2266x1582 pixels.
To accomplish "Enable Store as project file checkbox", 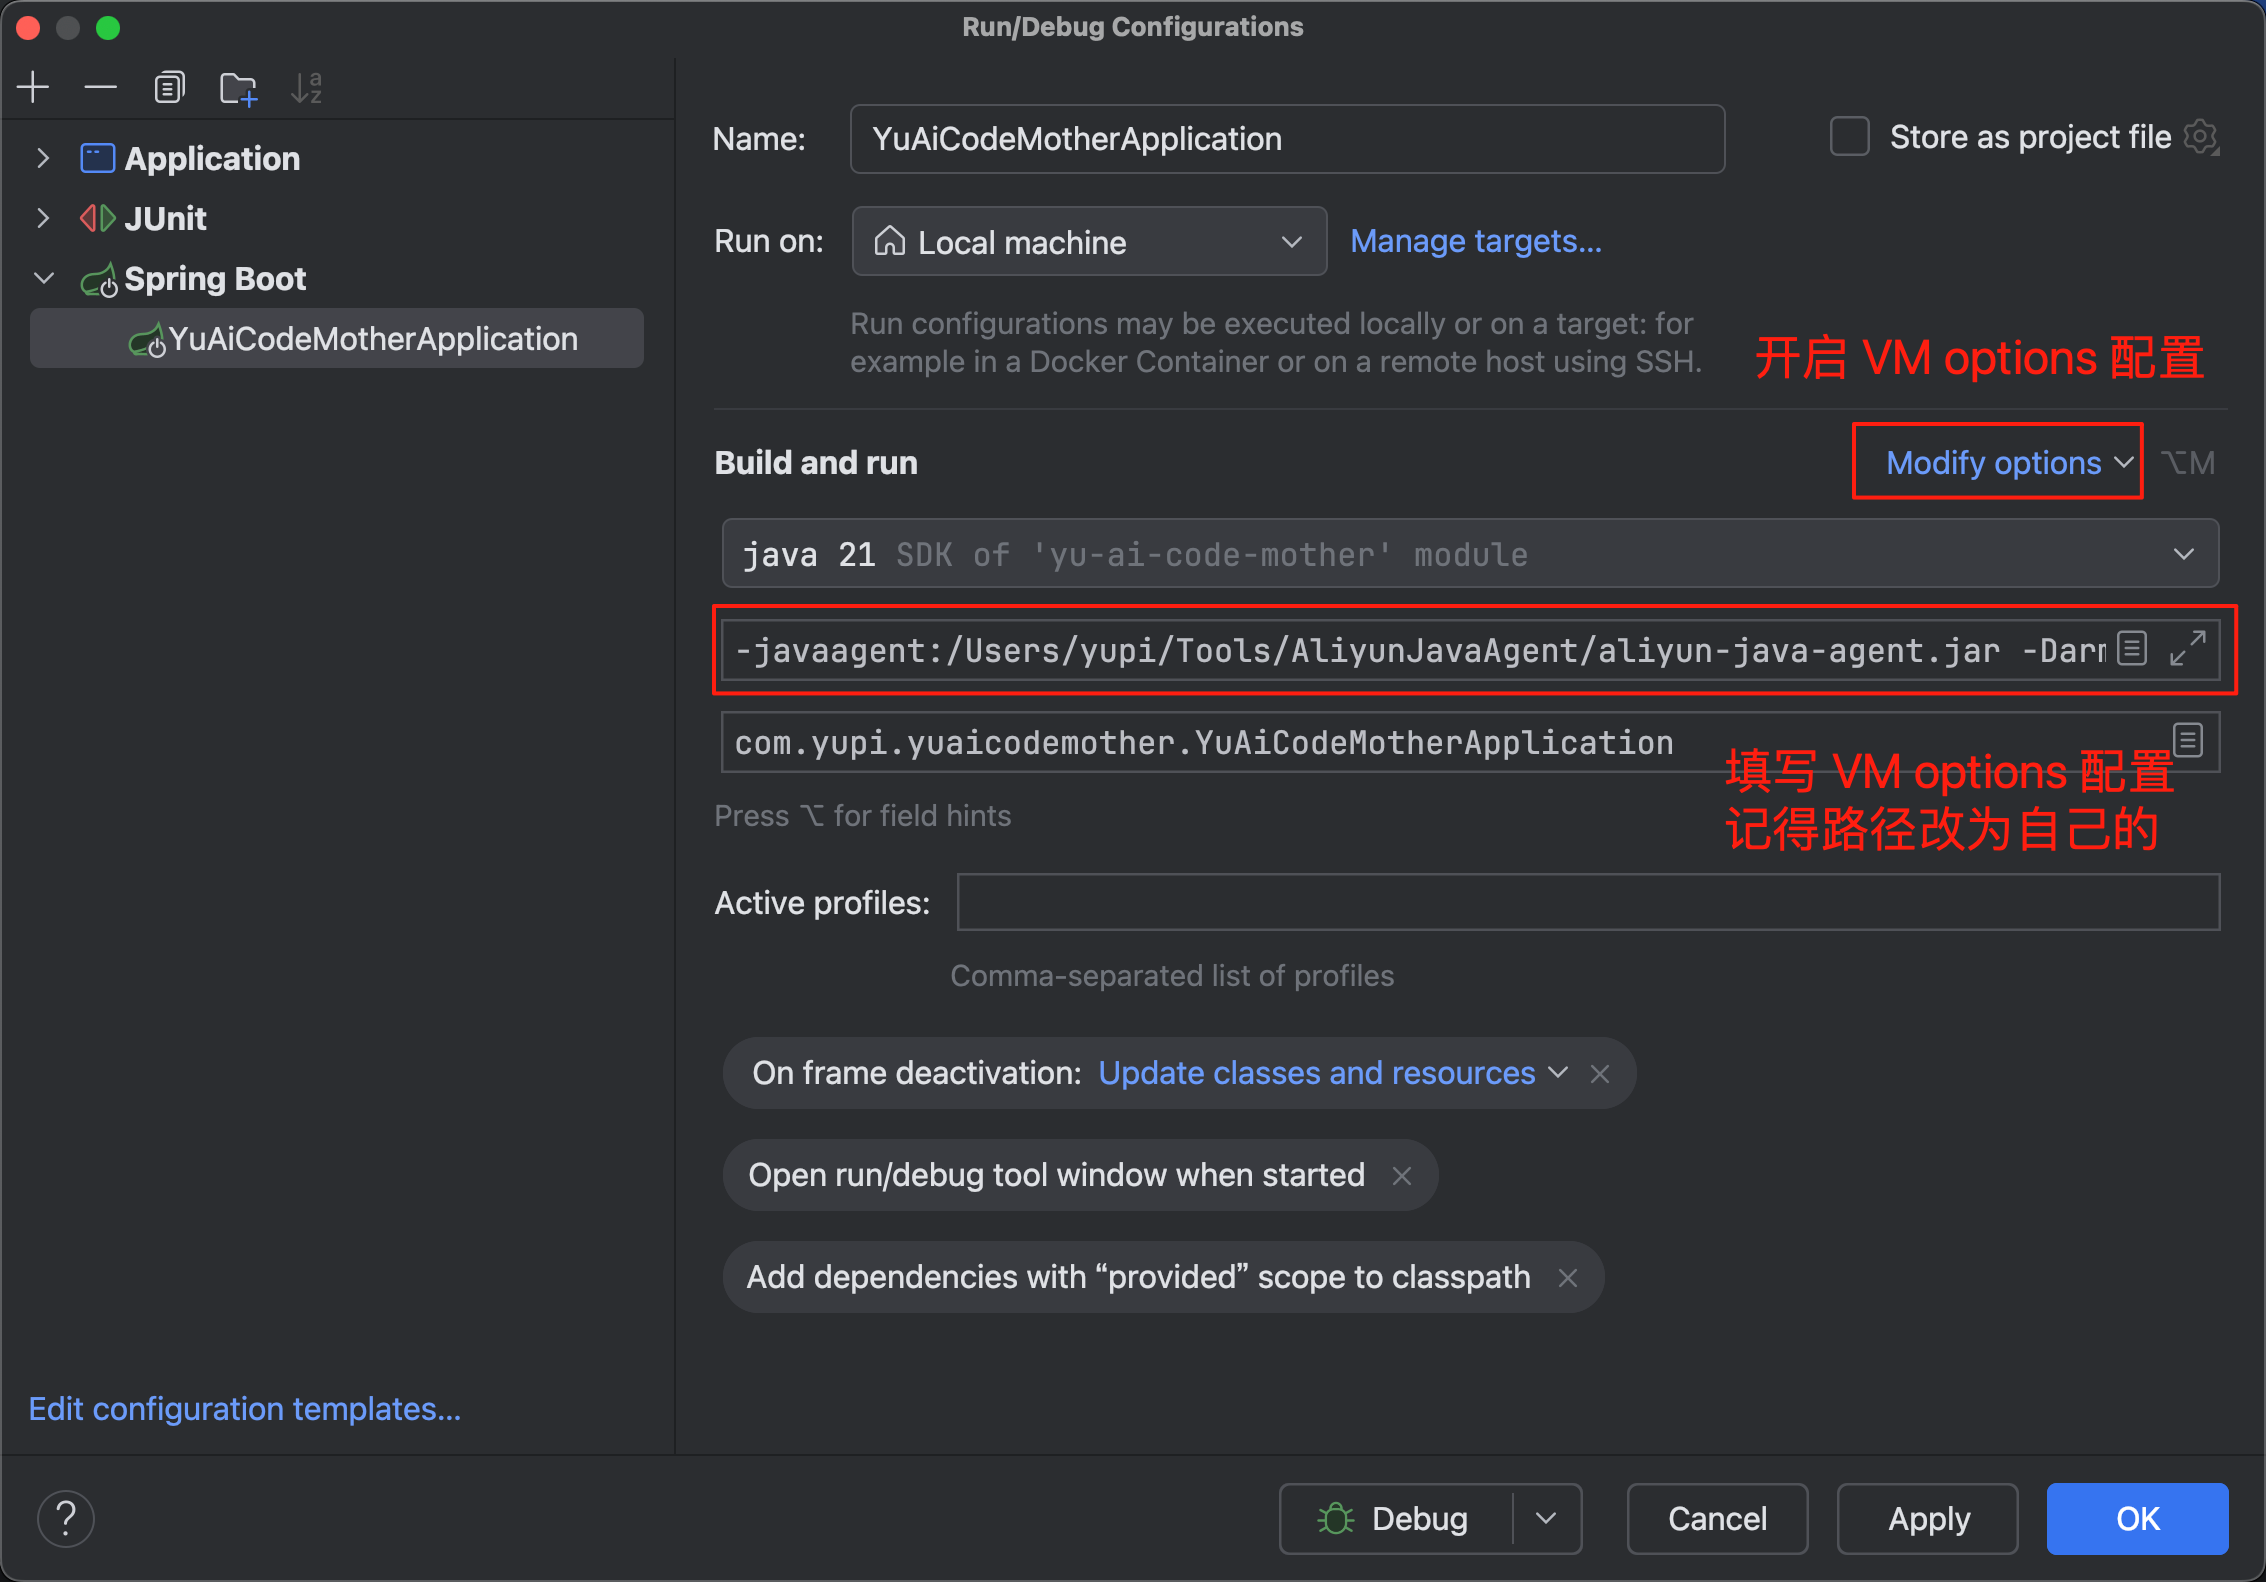I will pyautogui.click(x=1849, y=137).
